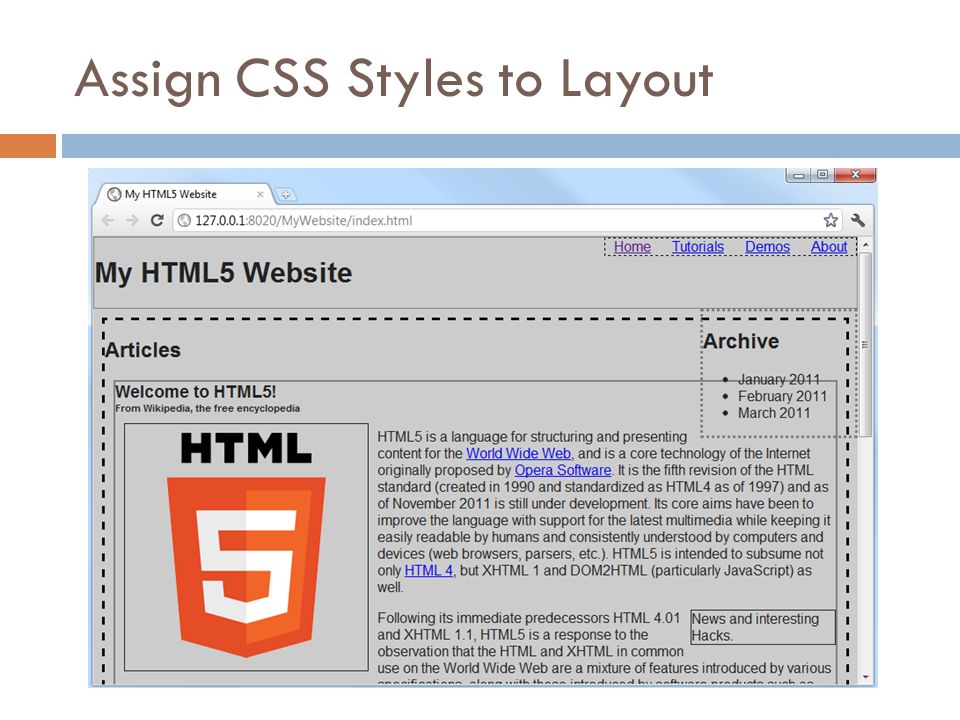Click the globe icon in the address bar
The height and width of the screenshot is (720, 960).
pyautogui.click(x=184, y=220)
